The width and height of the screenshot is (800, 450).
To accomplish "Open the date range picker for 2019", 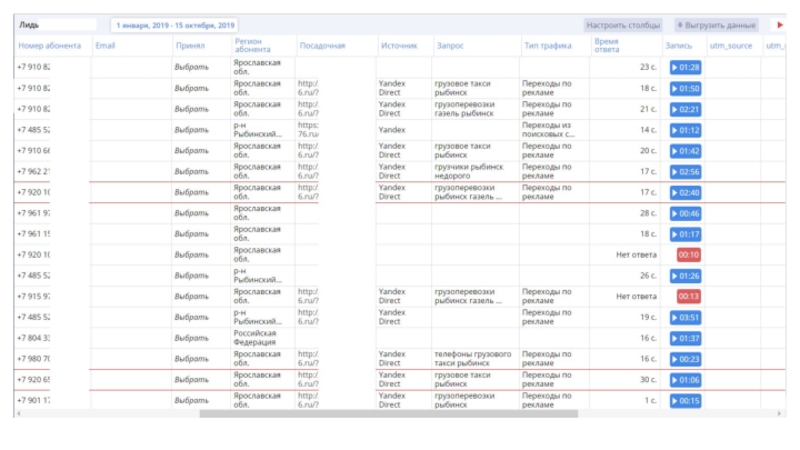I will point(176,25).
